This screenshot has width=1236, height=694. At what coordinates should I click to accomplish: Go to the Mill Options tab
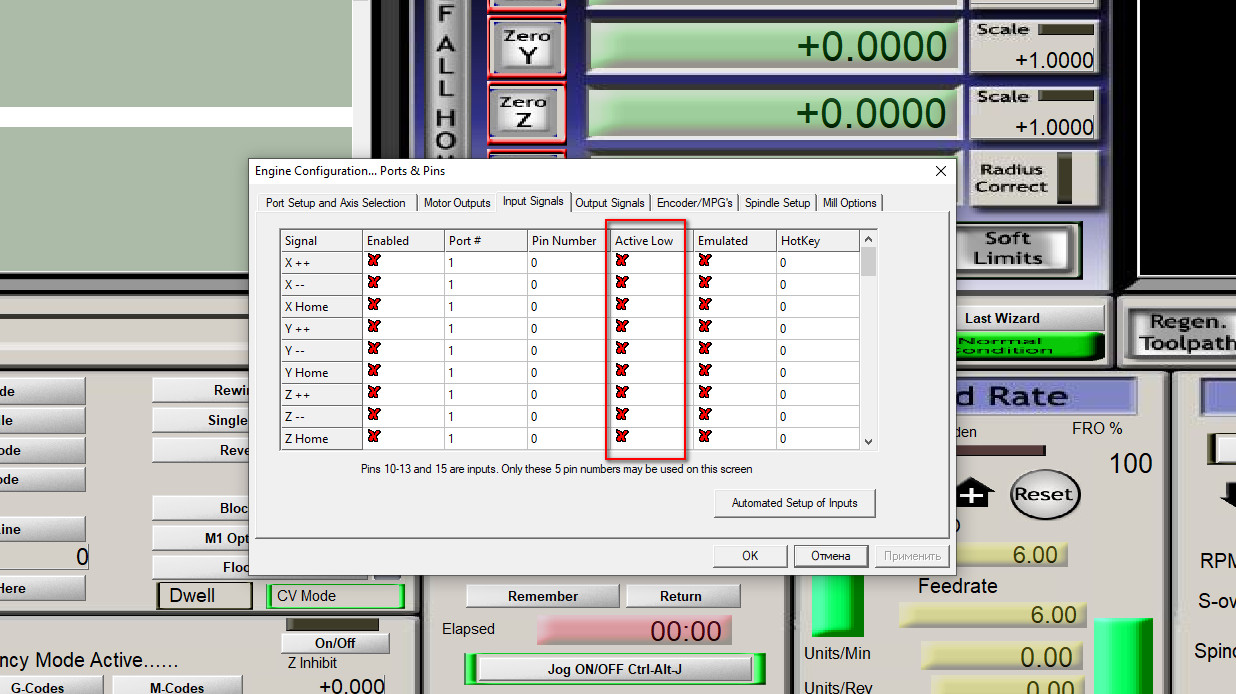pyautogui.click(x=850, y=203)
